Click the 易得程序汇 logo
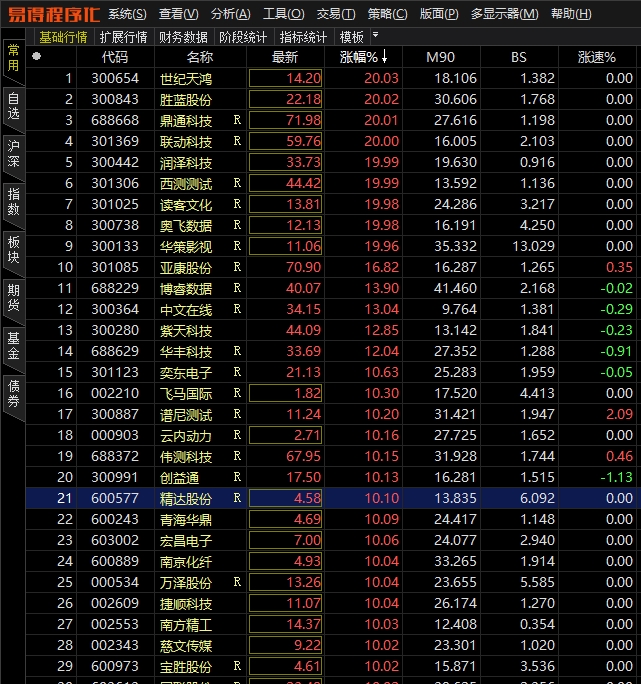The image size is (641, 684). pos(54,14)
